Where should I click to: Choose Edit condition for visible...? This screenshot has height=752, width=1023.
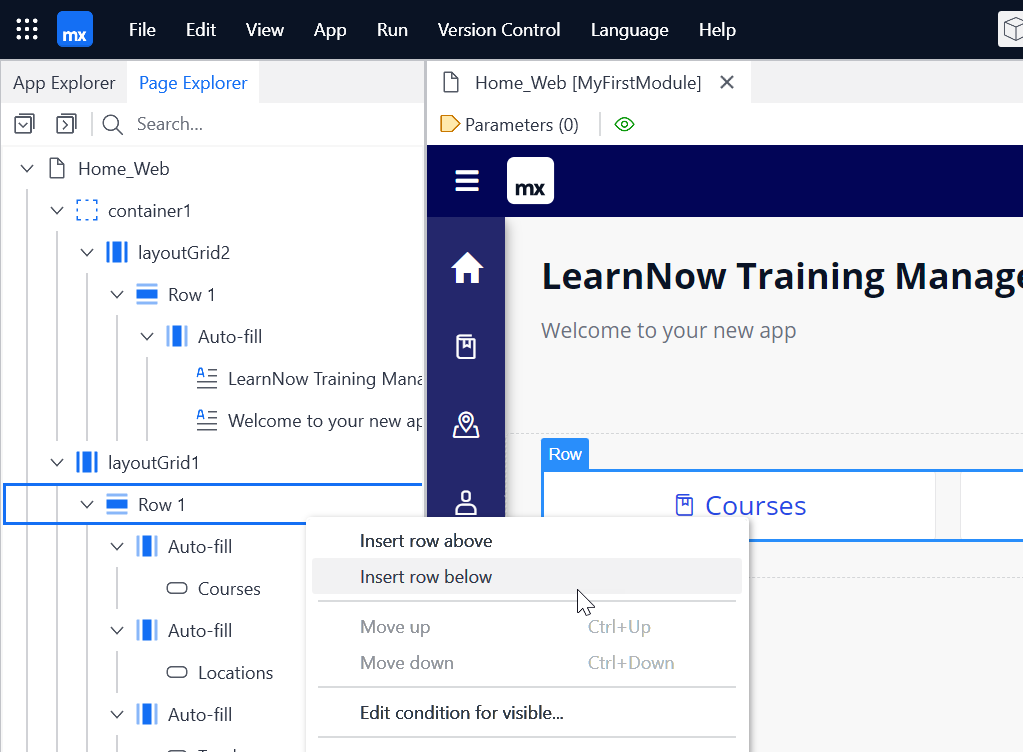click(x=527, y=713)
